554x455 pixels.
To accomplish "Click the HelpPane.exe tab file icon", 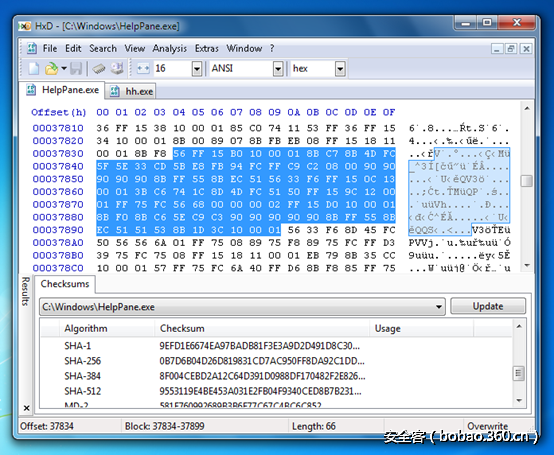I will pyautogui.click(x=31, y=90).
